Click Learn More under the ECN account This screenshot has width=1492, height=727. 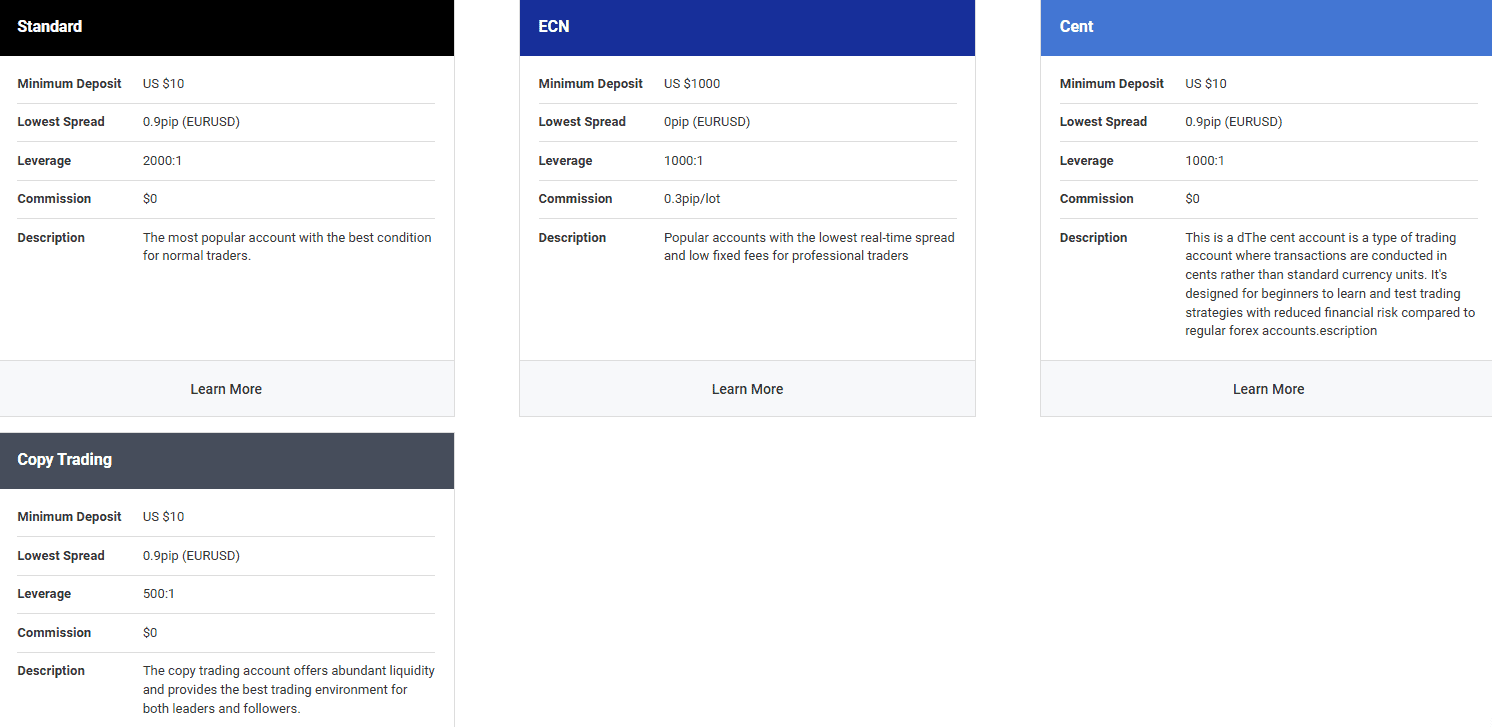point(747,388)
